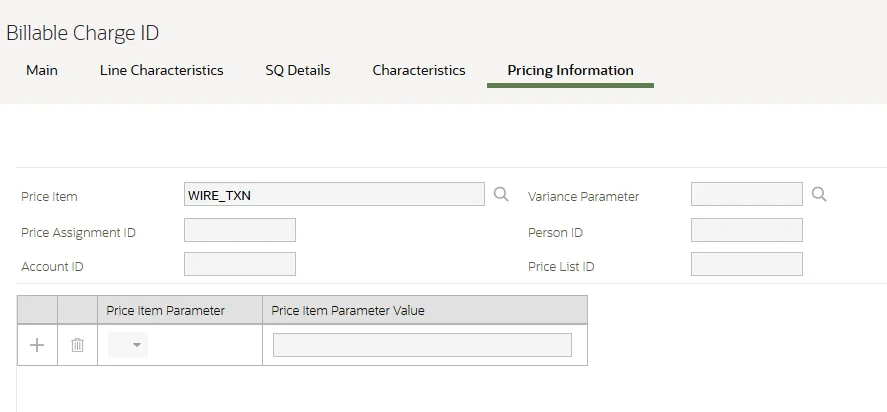Open the Main tab

(42, 71)
